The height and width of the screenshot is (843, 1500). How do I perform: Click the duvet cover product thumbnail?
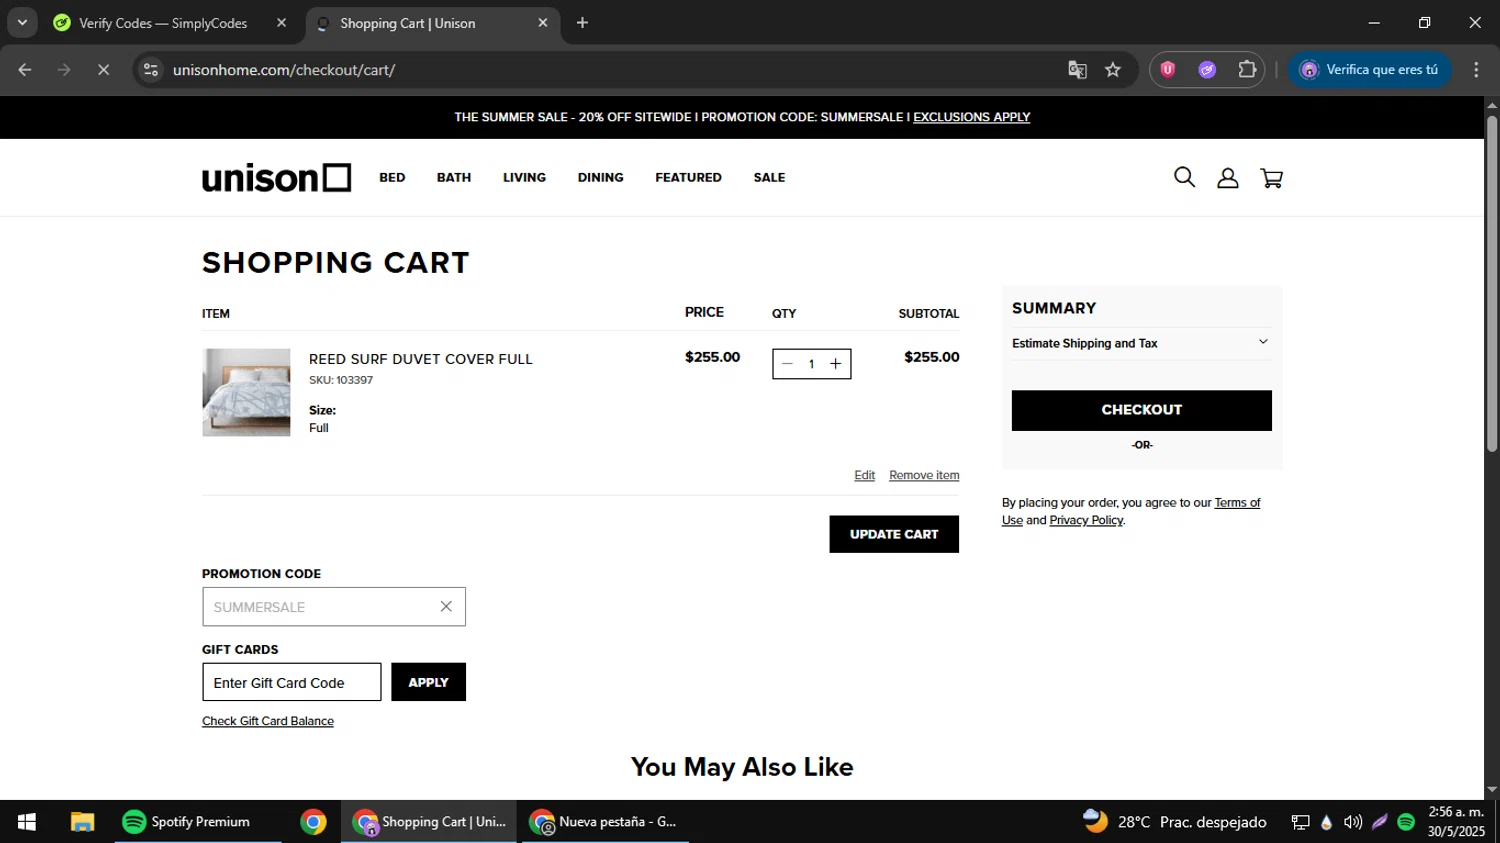point(246,392)
